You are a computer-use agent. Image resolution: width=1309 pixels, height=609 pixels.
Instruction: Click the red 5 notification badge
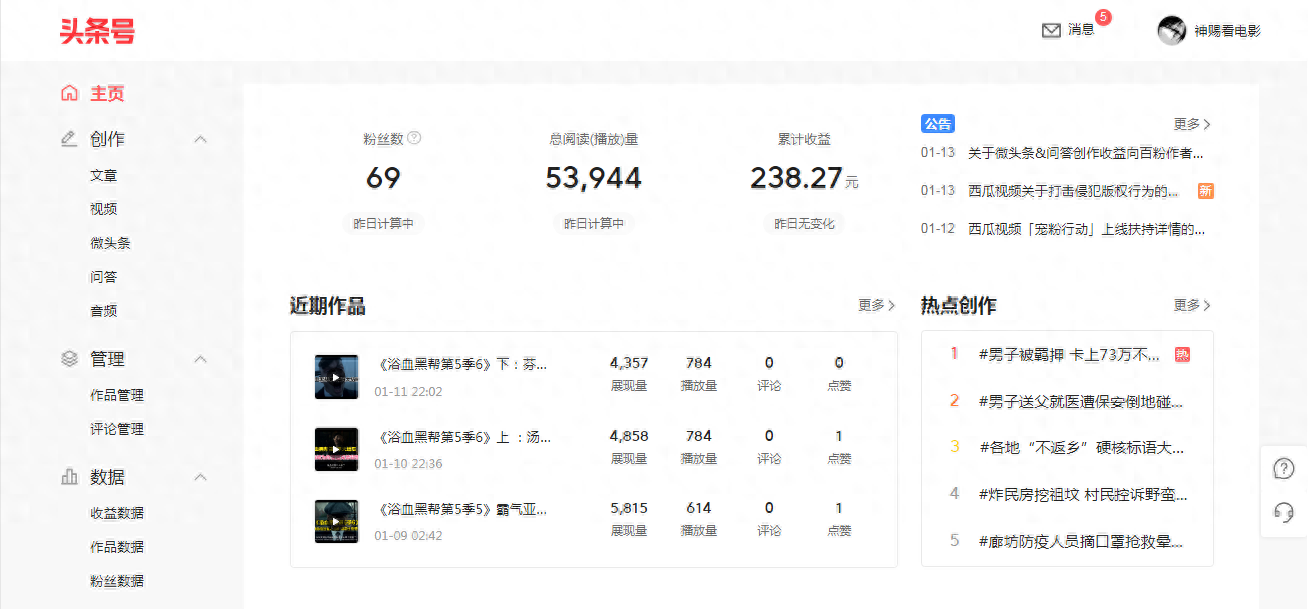tap(1103, 17)
